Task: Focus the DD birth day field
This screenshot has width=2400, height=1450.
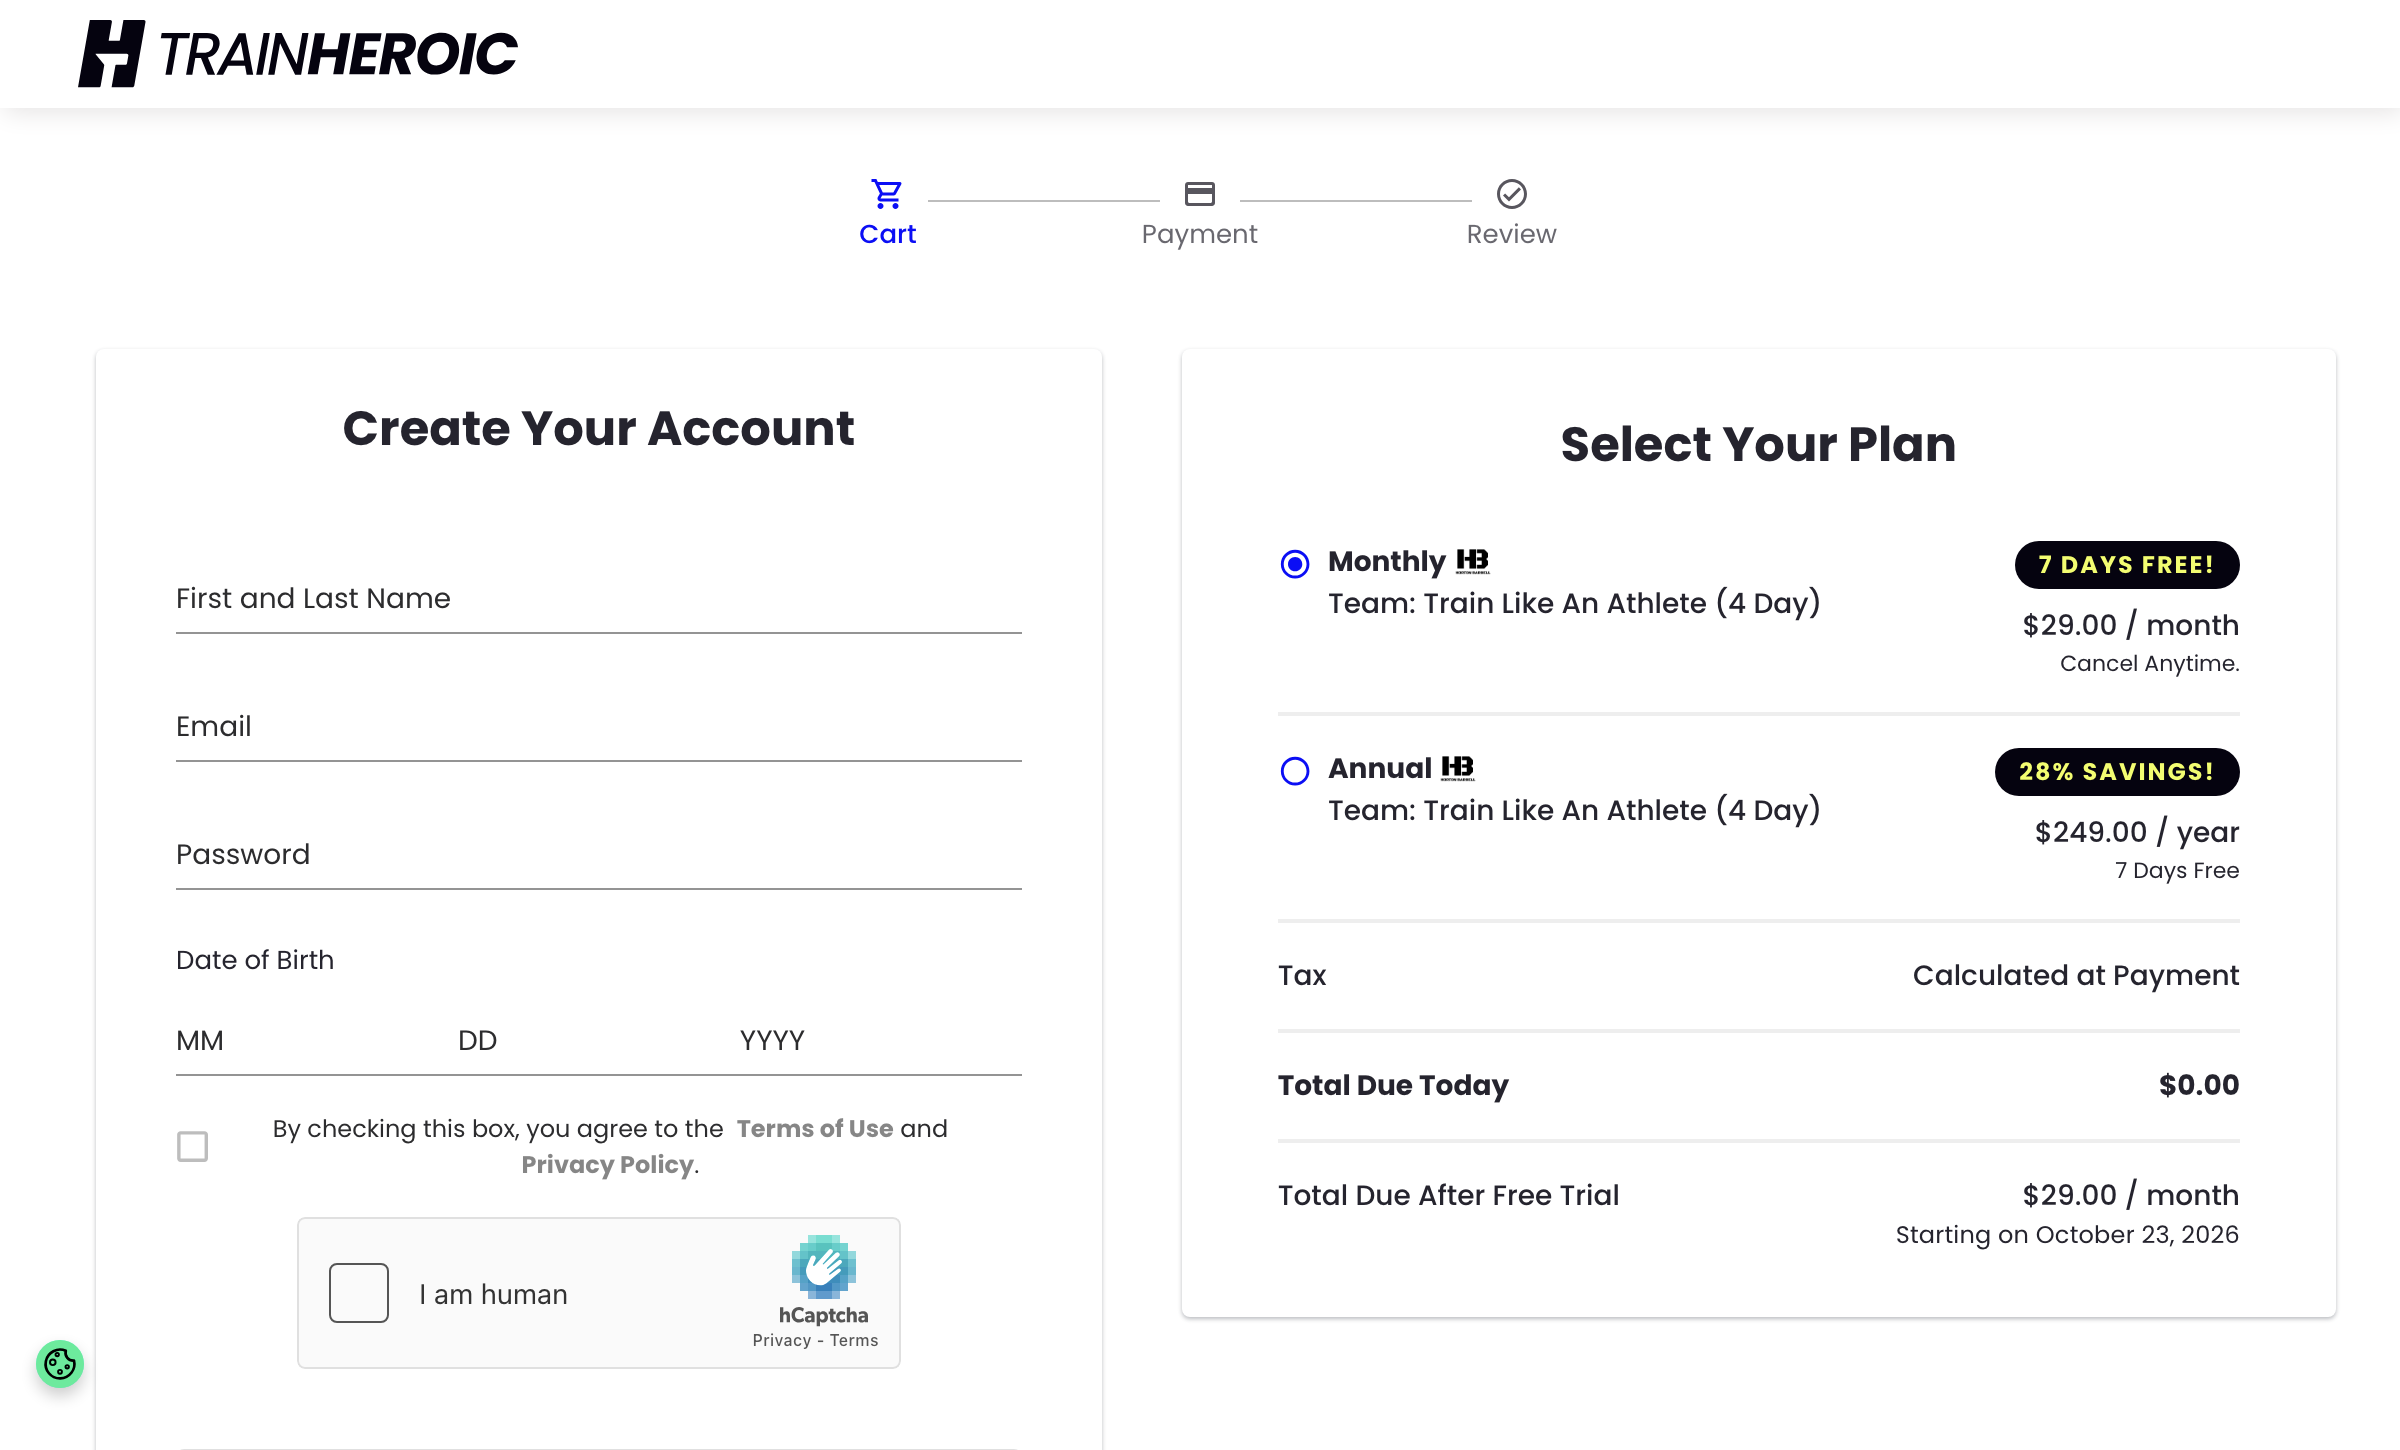Action: tap(598, 1041)
